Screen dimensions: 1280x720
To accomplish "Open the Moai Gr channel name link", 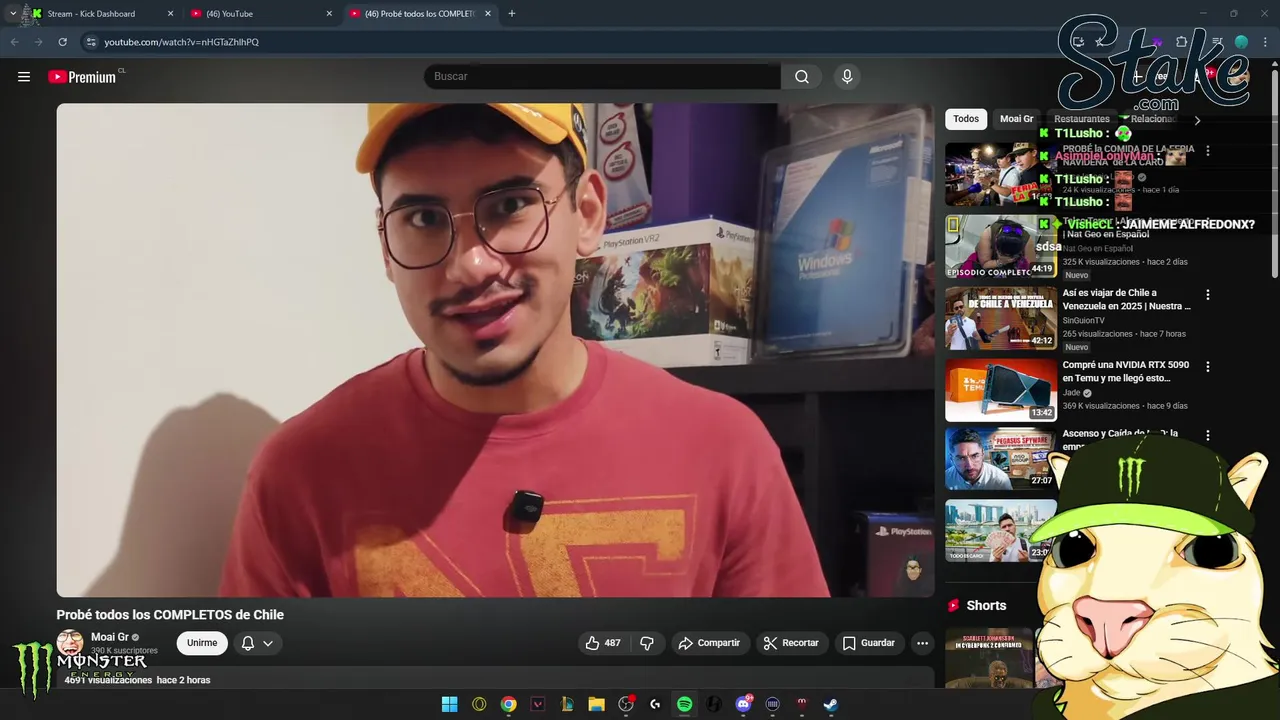I will point(110,637).
